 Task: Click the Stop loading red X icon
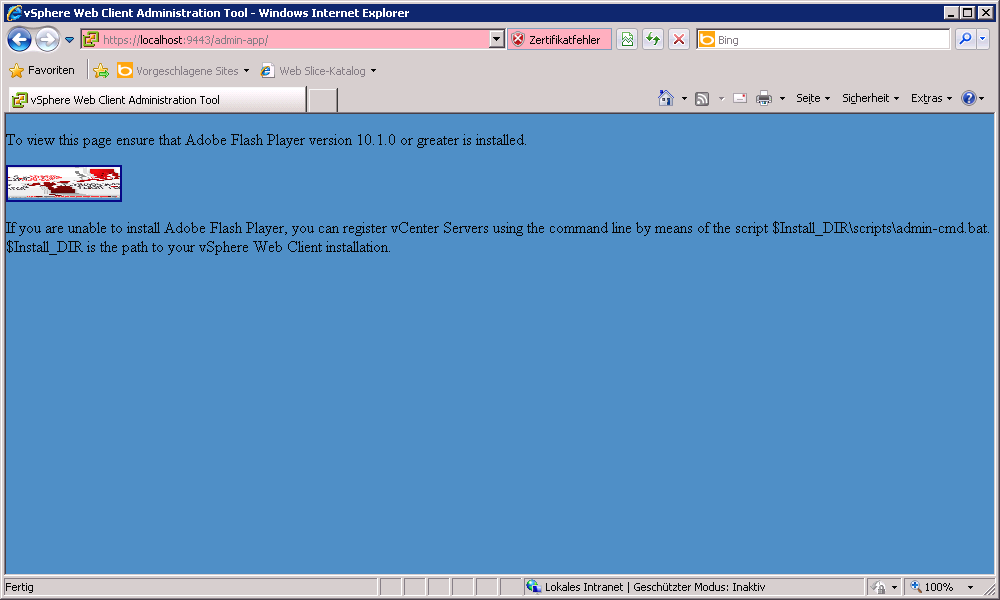(679, 40)
